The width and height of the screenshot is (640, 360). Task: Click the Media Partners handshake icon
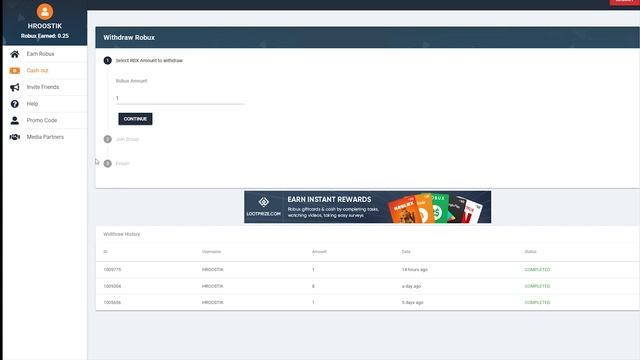15,137
